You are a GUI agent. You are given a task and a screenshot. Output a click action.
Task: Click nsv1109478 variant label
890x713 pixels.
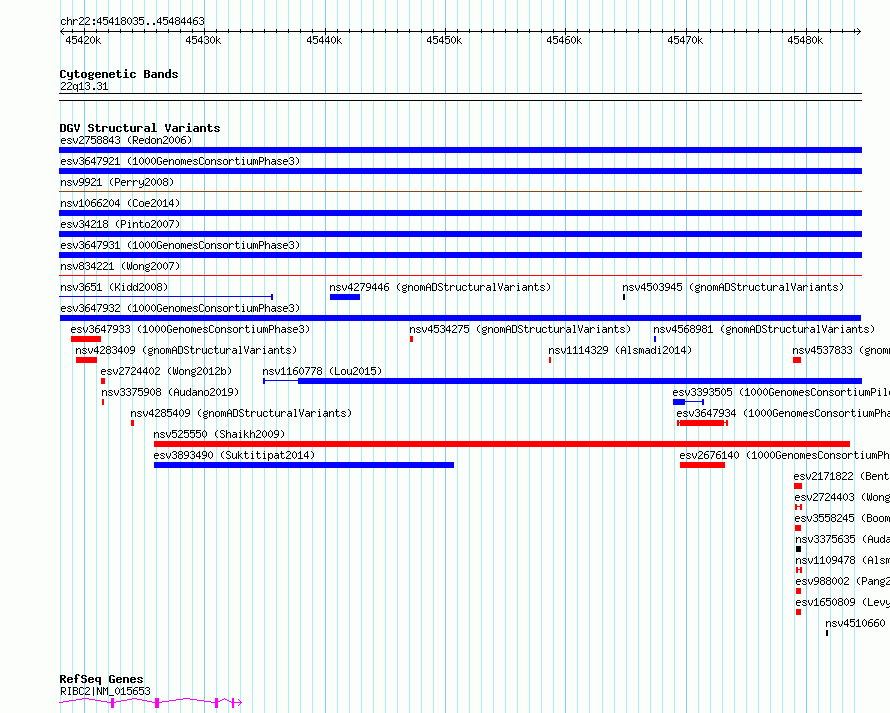(842, 560)
